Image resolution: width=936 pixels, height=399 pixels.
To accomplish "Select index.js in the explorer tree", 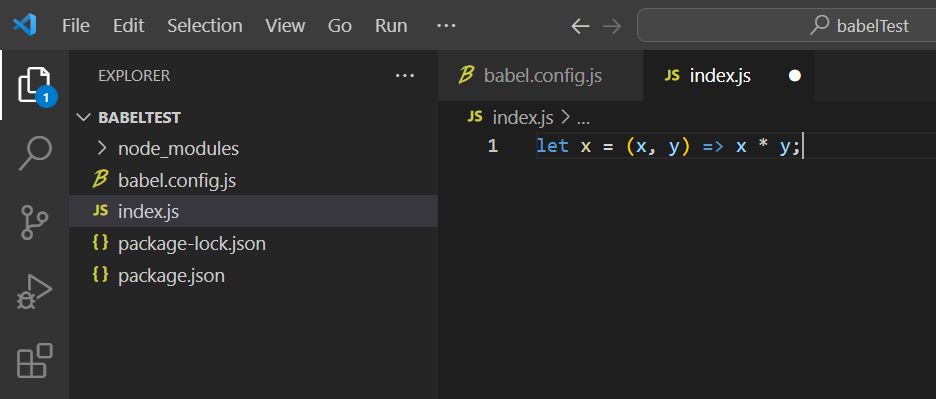I will tap(254, 211).
